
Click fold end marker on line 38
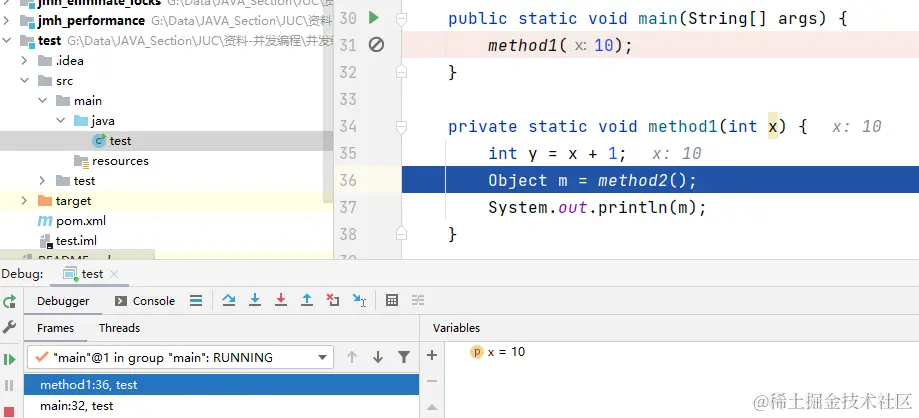pyautogui.click(x=401, y=233)
